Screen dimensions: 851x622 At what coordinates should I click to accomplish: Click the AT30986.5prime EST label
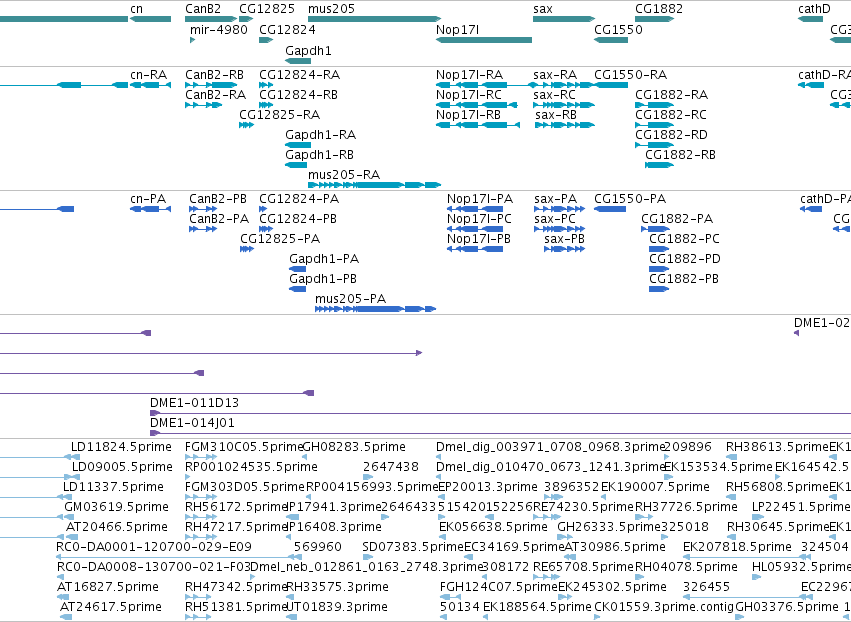pos(615,547)
